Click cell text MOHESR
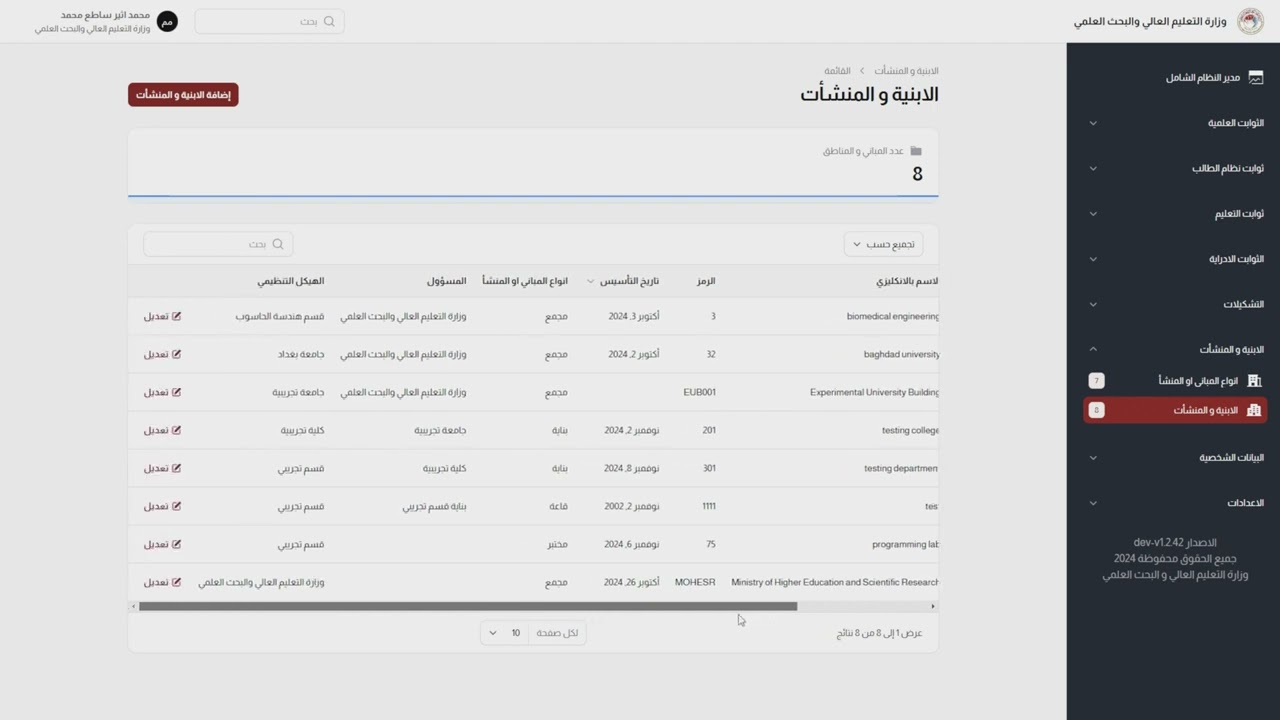This screenshot has height=720, width=1280. (x=695, y=582)
